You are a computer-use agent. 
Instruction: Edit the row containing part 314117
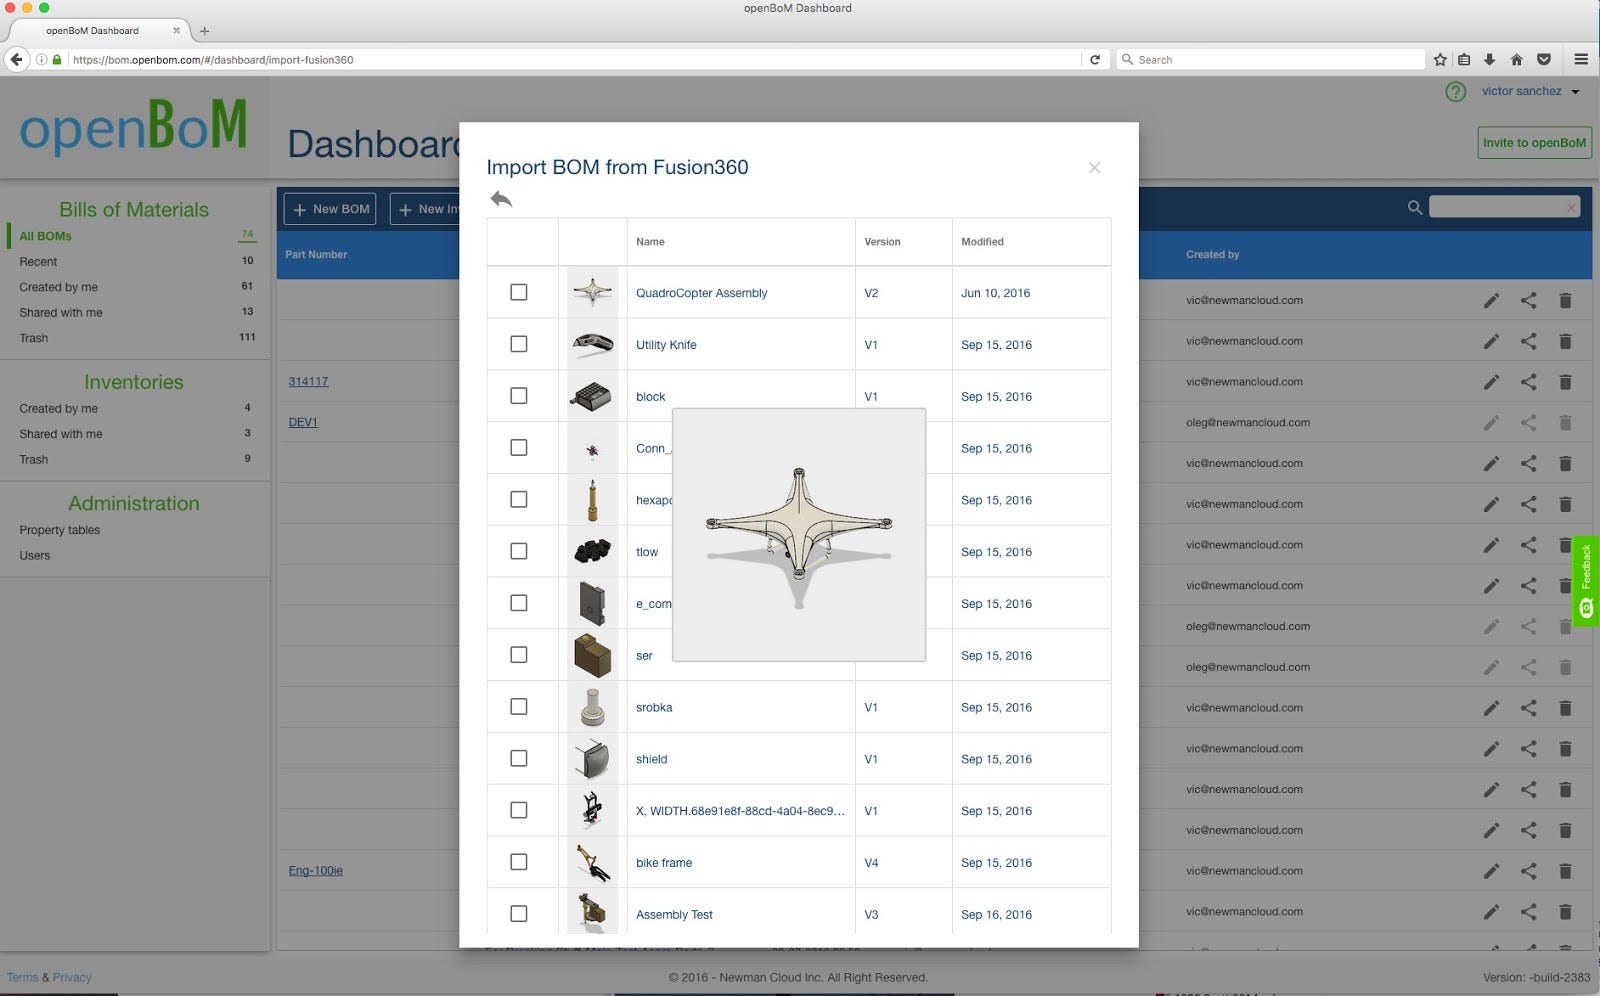1491,381
